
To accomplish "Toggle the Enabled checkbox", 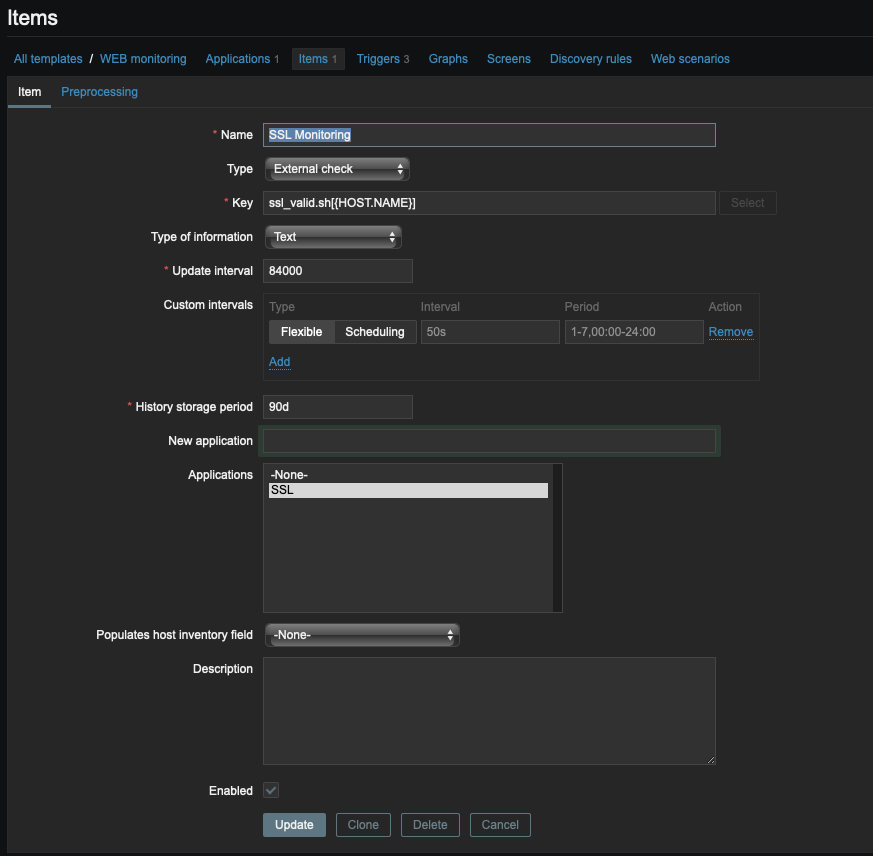I will pos(271,790).
